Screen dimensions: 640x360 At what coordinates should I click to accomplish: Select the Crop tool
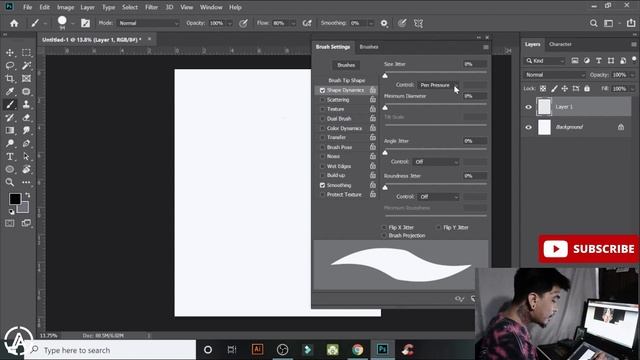click(10, 78)
